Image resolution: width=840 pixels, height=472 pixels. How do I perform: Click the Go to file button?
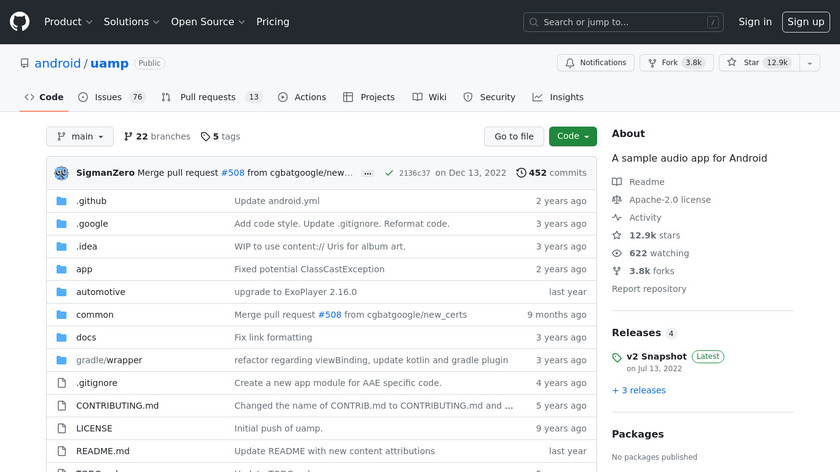tap(514, 137)
